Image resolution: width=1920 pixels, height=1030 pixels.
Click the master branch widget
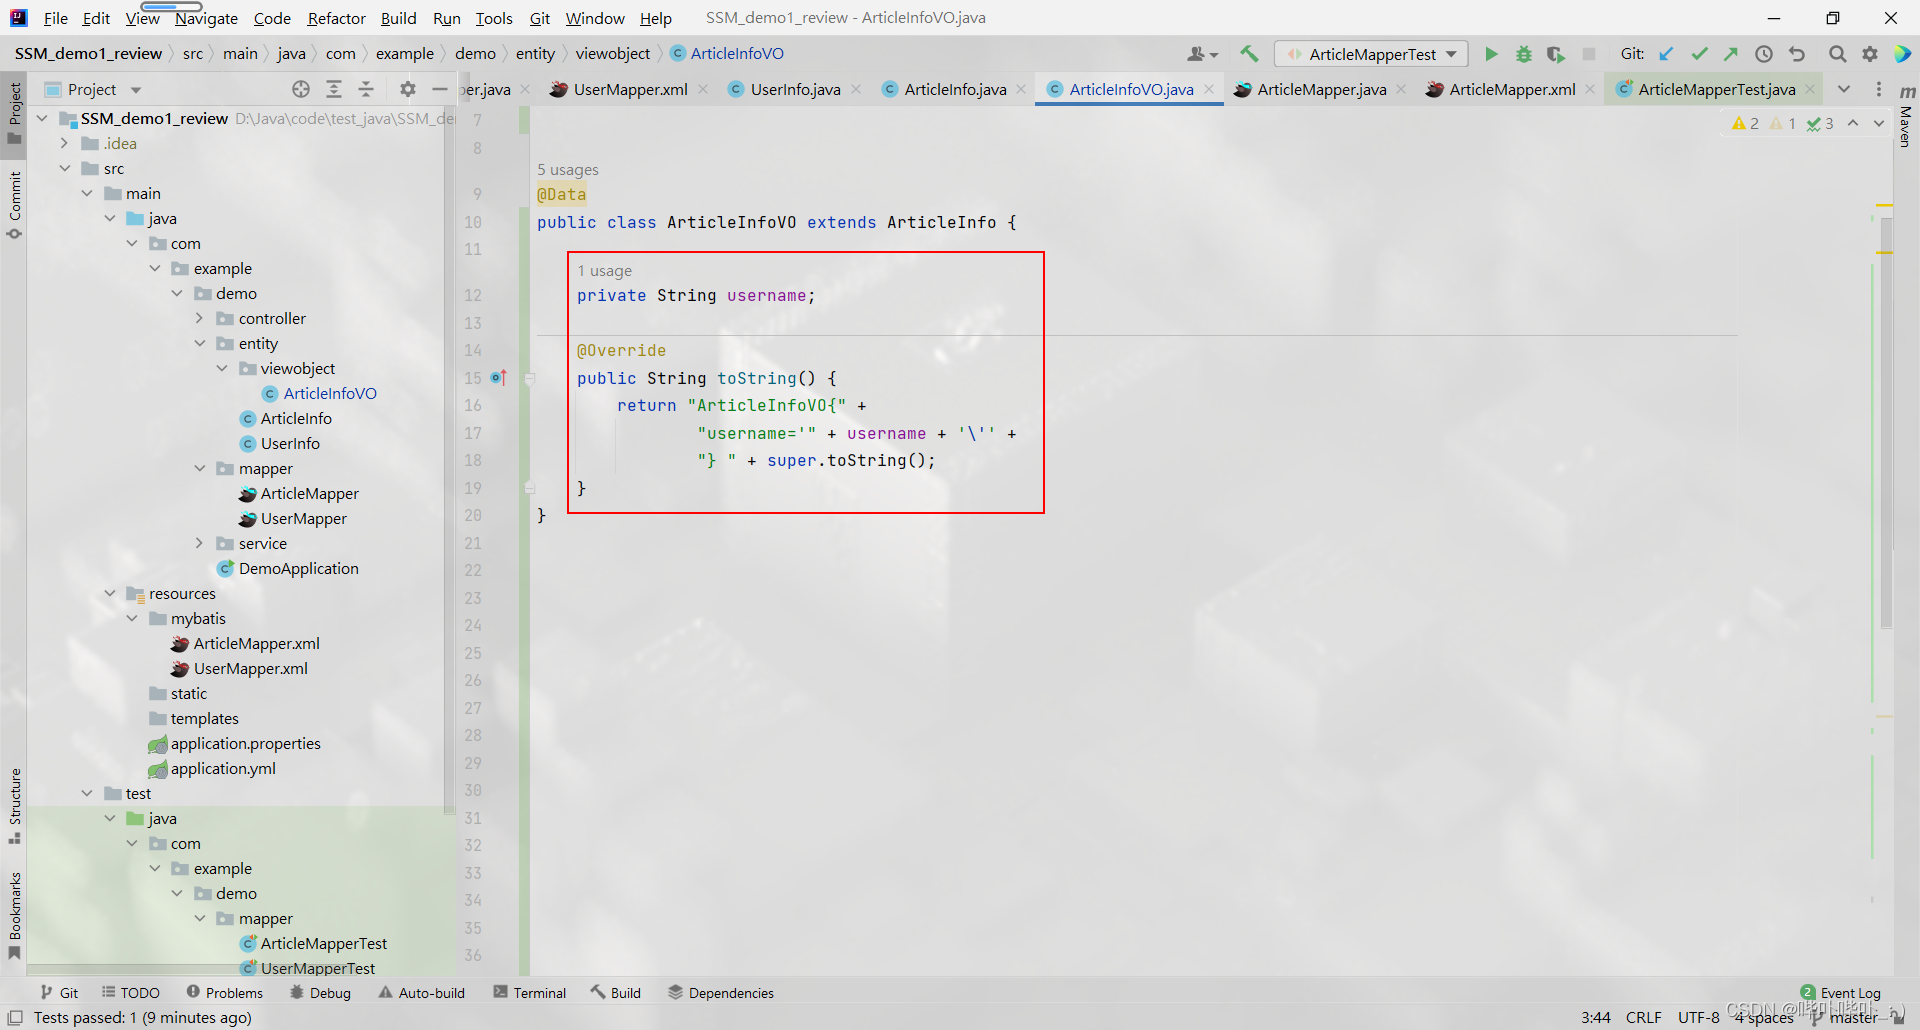point(1845,1017)
